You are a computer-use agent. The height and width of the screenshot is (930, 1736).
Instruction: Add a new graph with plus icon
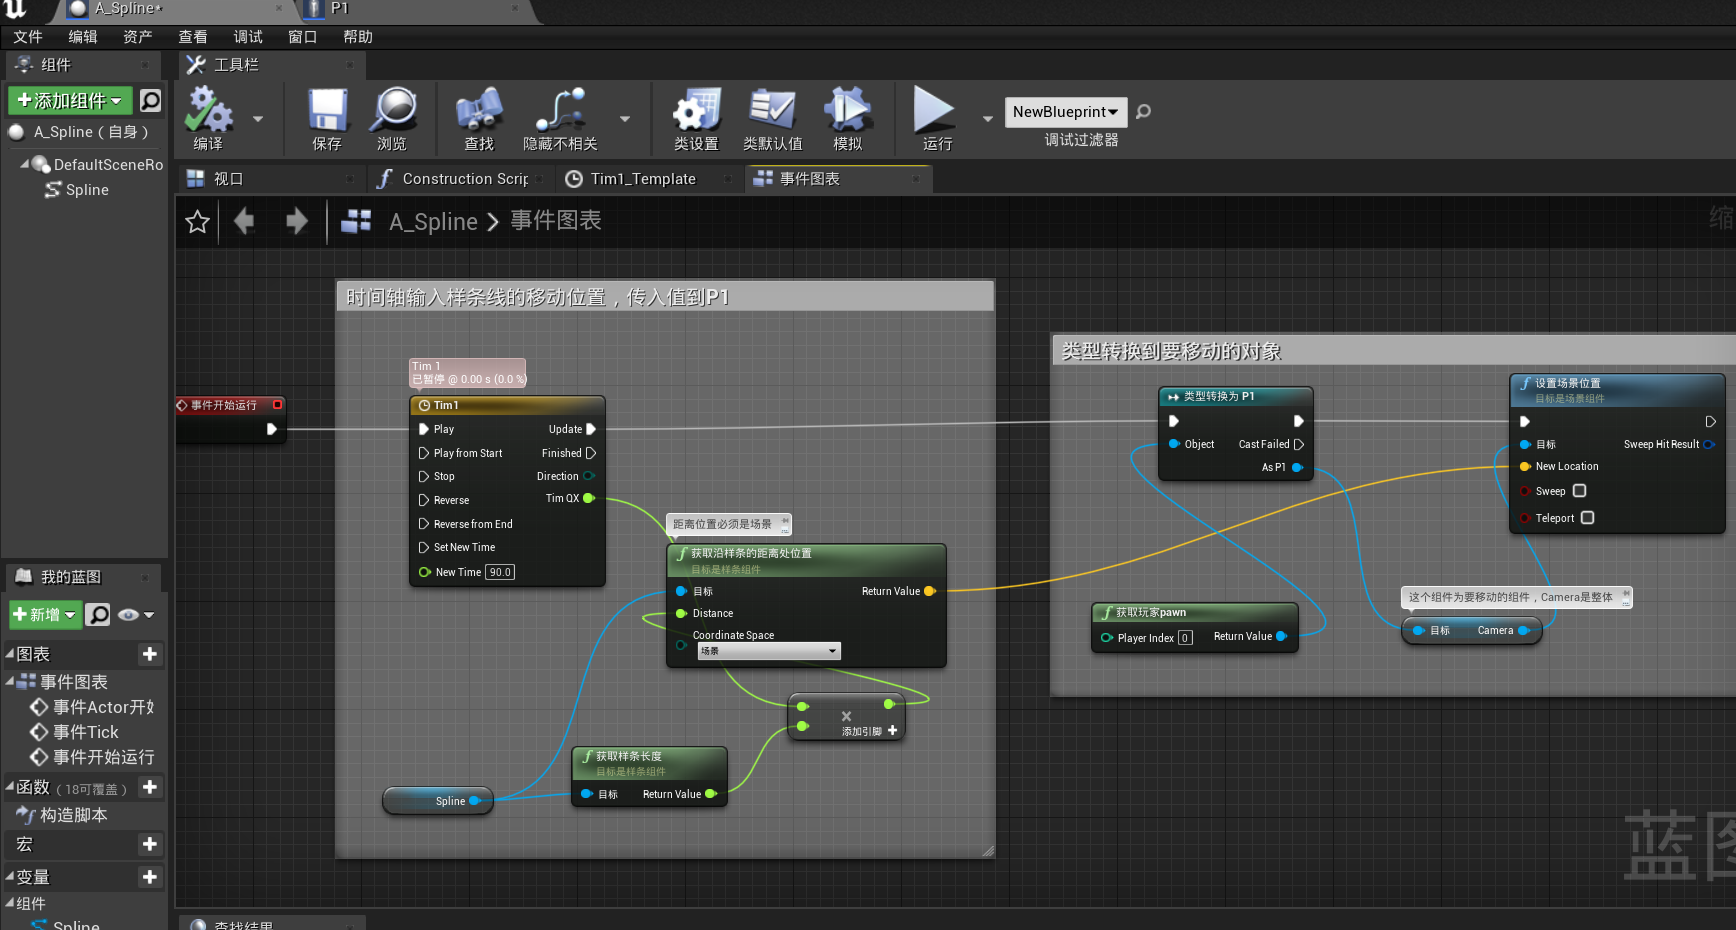pyautogui.click(x=150, y=654)
